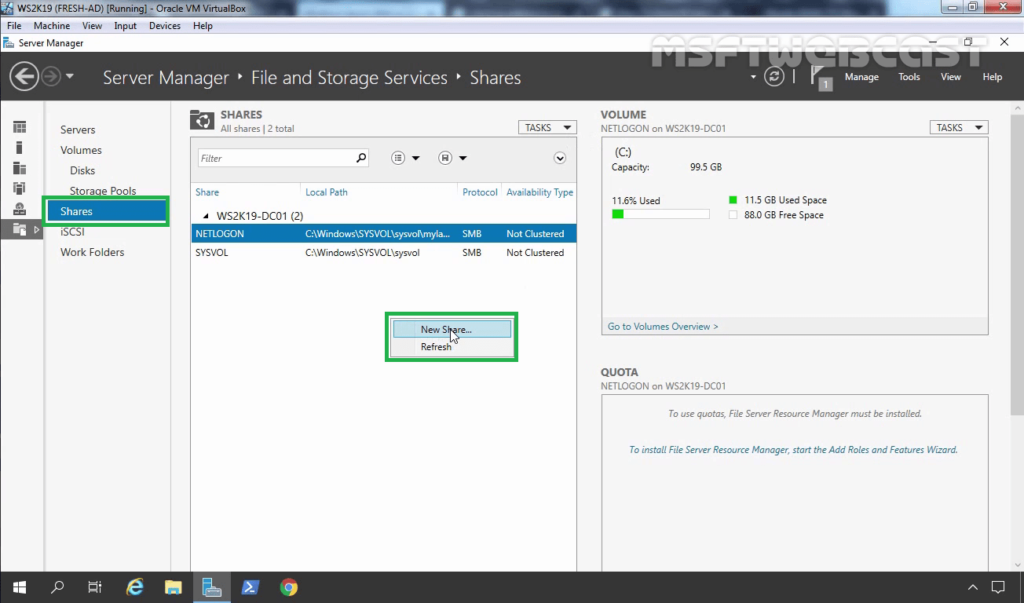The width and height of the screenshot is (1024, 603).
Task: Open VirtualBox Input menu
Action: point(125,25)
